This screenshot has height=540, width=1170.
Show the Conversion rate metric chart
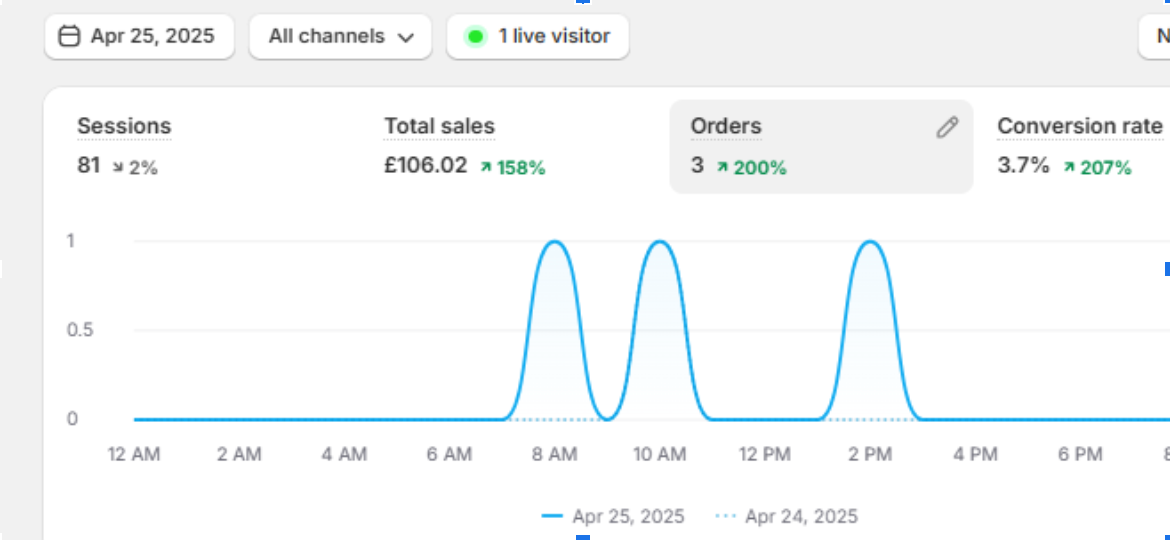point(1079,127)
